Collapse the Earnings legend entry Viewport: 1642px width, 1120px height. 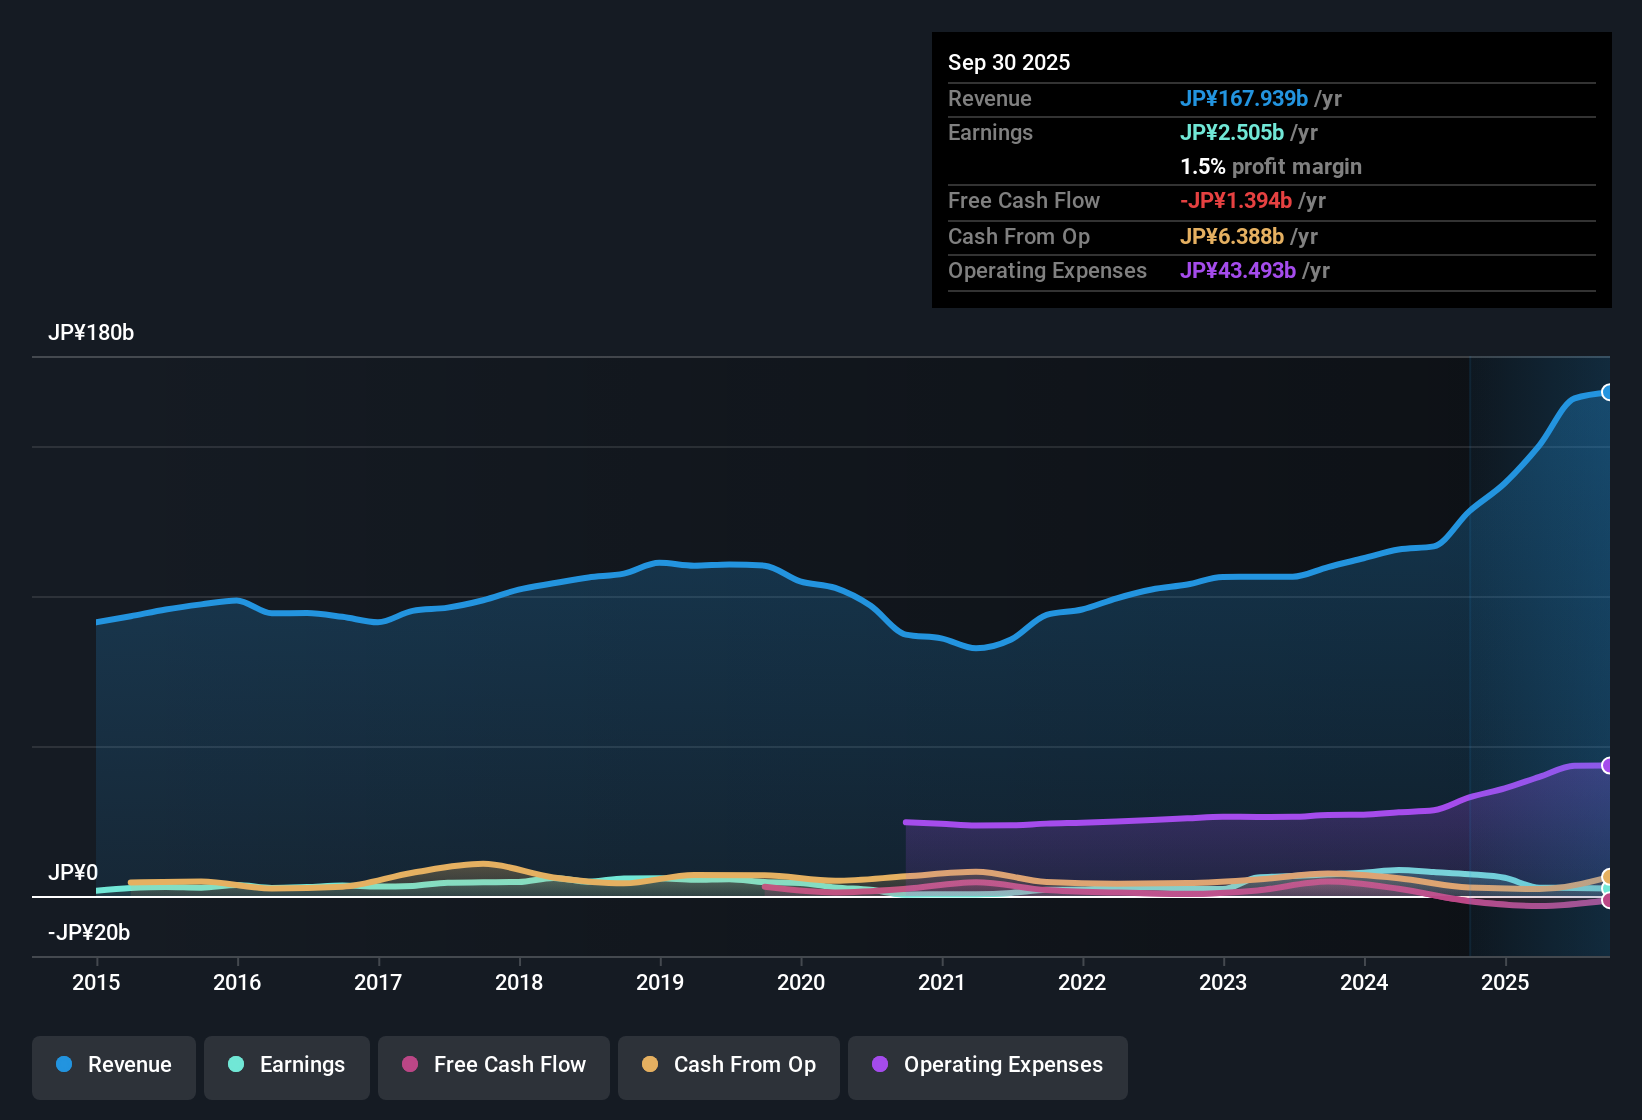click(286, 1065)
